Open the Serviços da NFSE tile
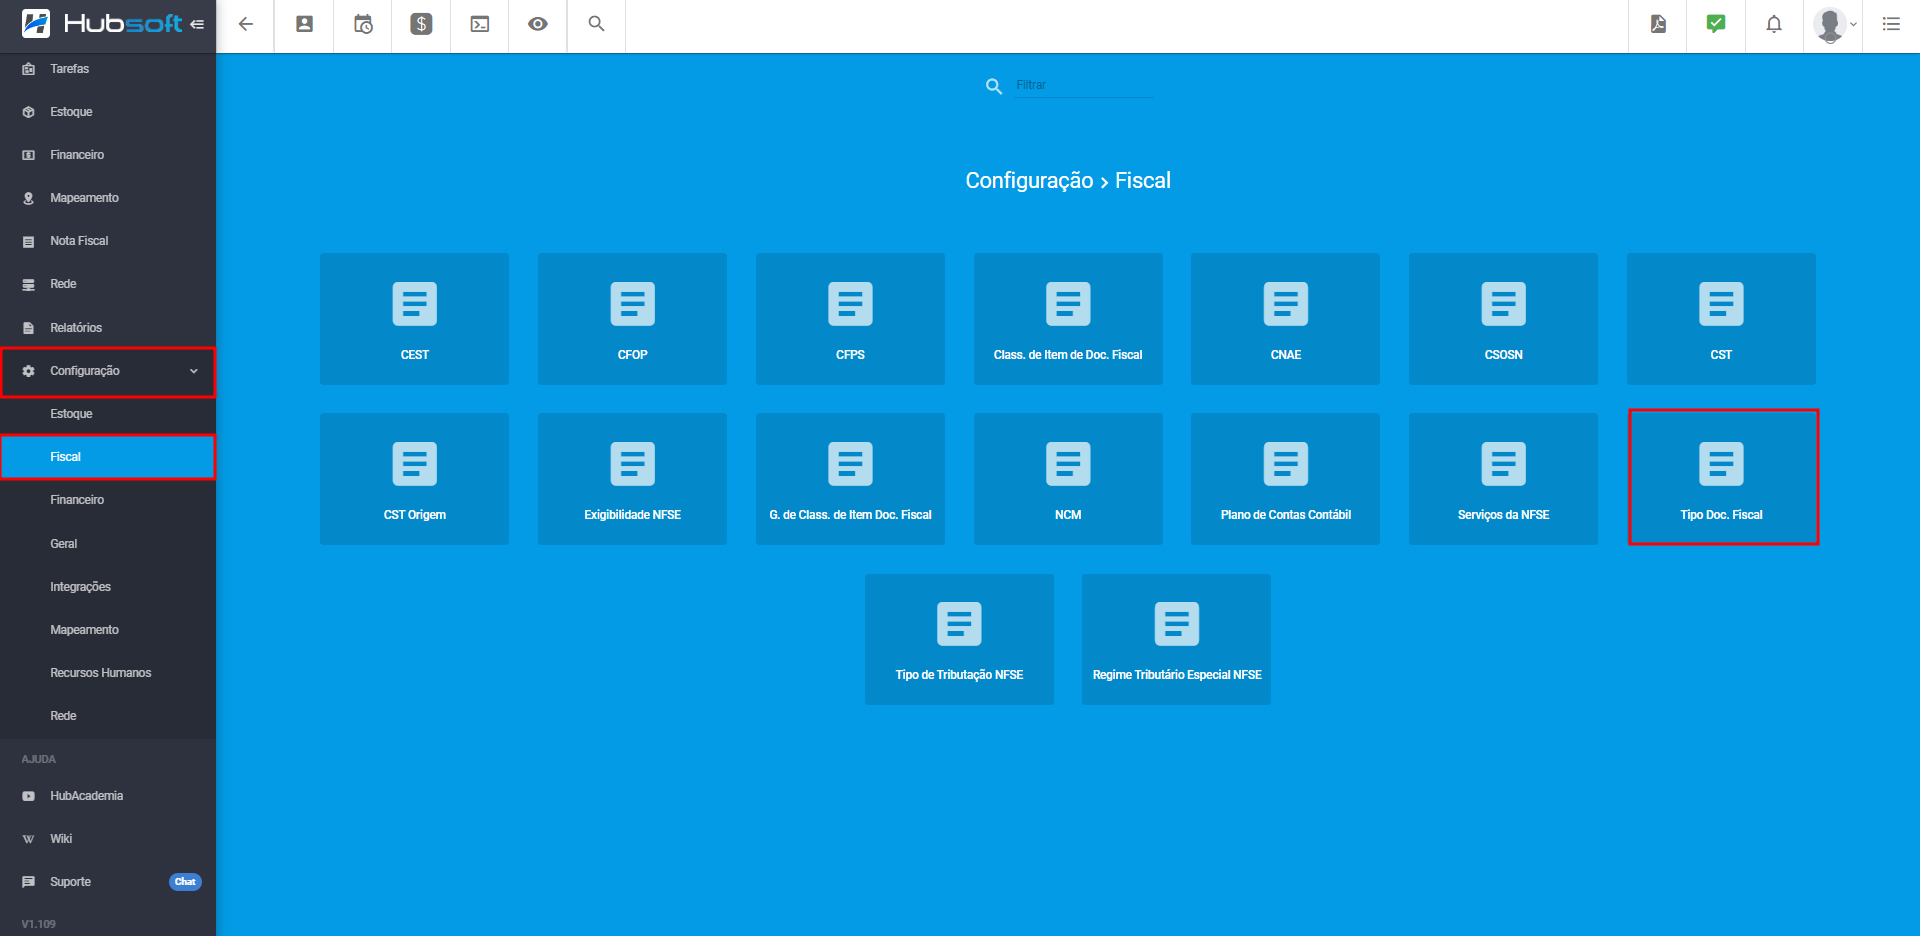This screenshot has width=1920, height=936. 1503,479
